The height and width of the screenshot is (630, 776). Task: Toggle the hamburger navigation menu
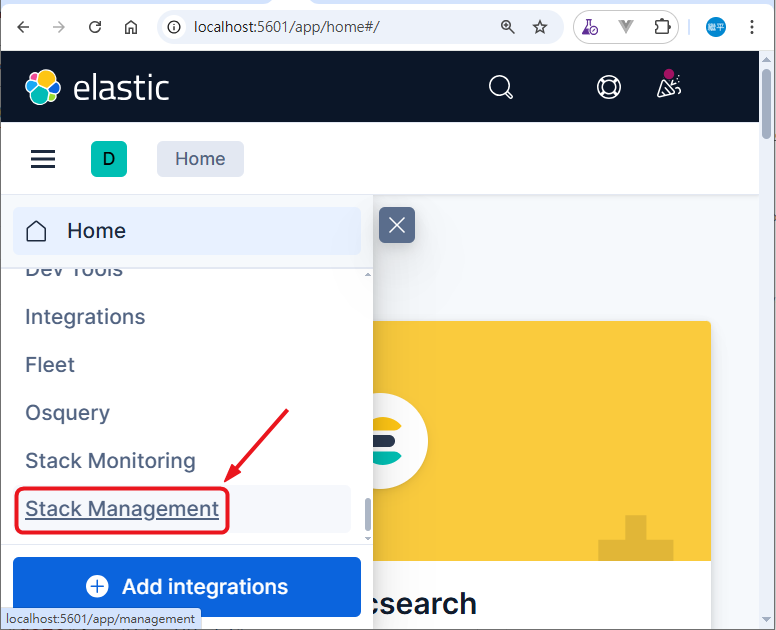[43, 159]
